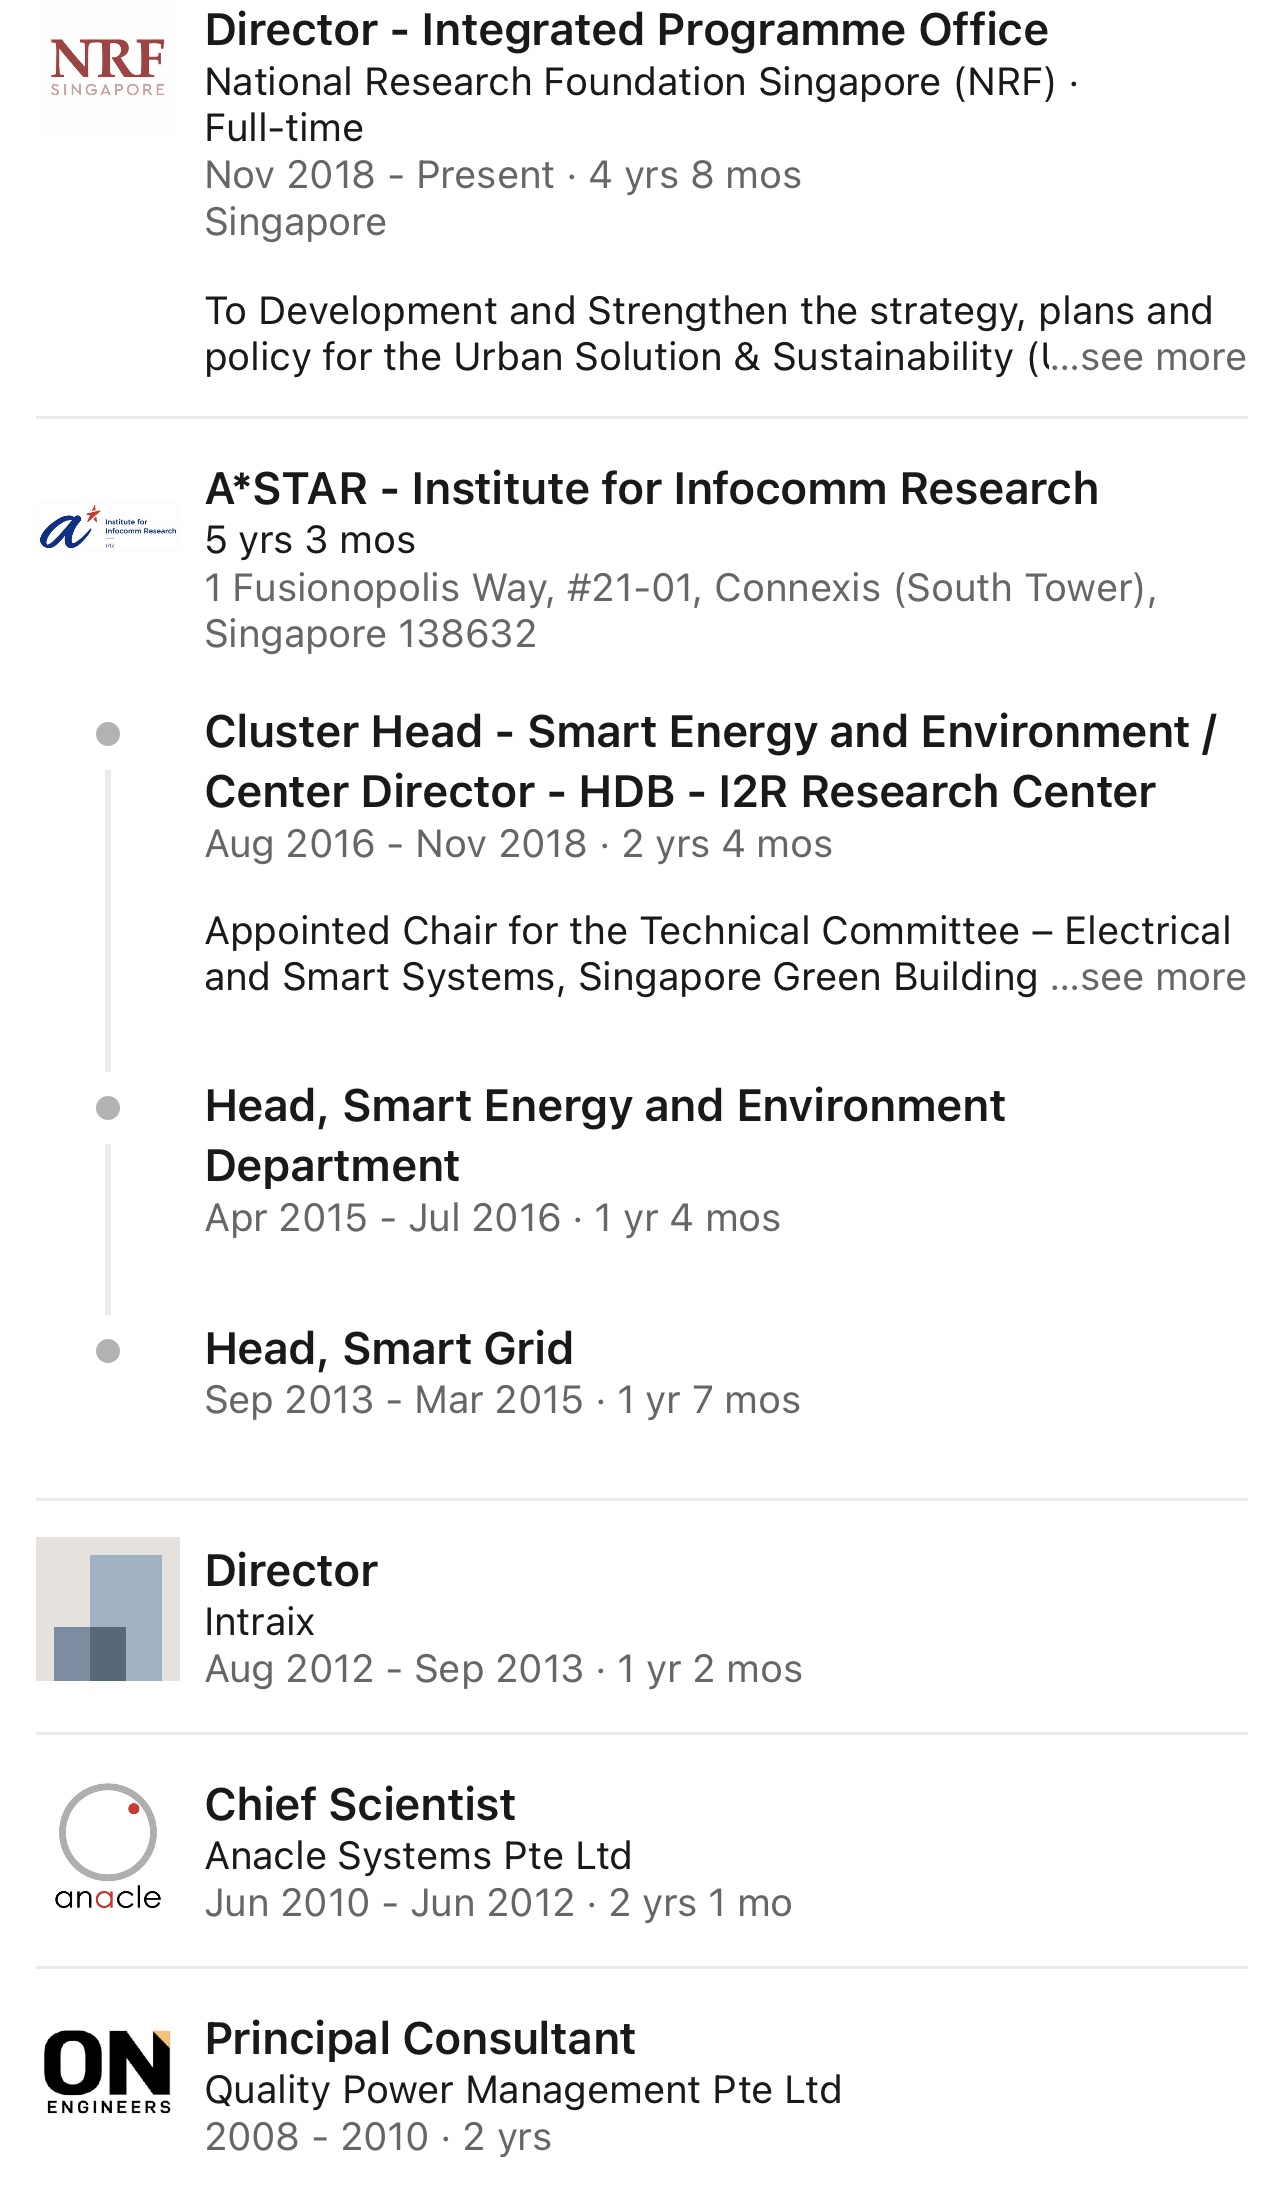Open A*STAR - Institute for Infocomm Research heading
The width and height of the screenshot is (1284, 2194).
coord(651,489)
